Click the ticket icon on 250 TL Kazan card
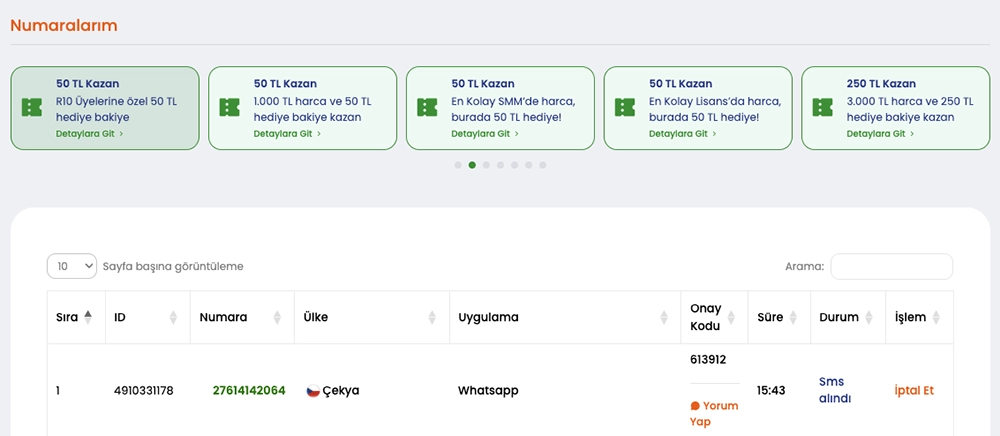Screen dimensions: 1000x436 coord(823,108)
